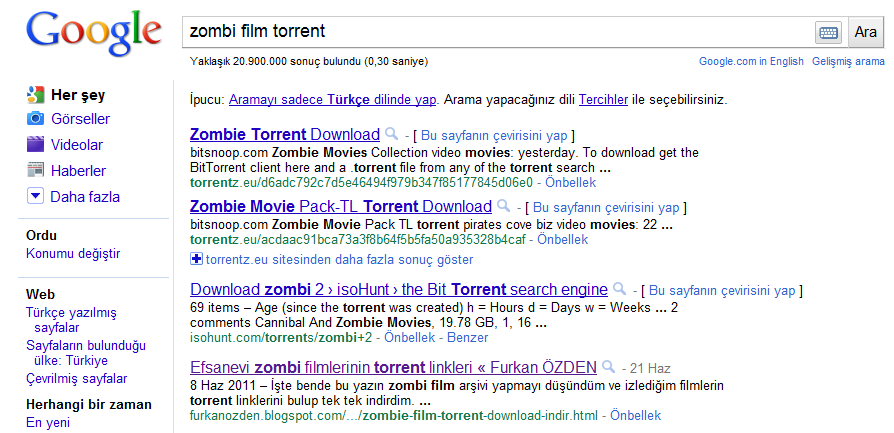The height and width of the screenshot is (433, 894).
Task: Select the Her şey colorful icon
Action: tap(35, 95)
